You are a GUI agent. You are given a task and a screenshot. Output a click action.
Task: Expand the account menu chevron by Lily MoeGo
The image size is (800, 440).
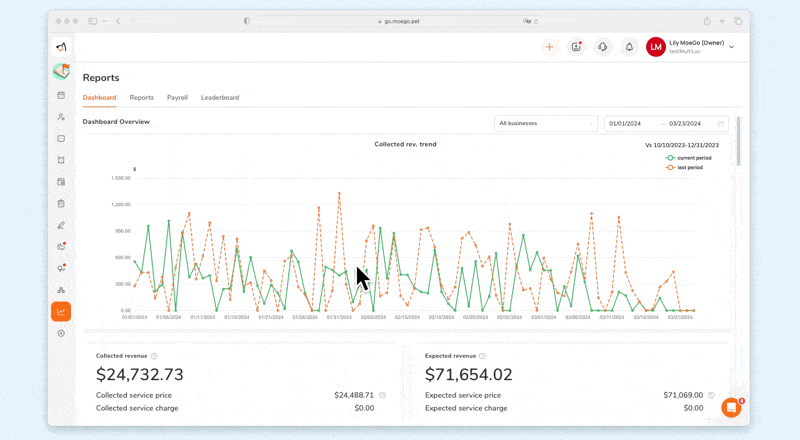(732, 47)
